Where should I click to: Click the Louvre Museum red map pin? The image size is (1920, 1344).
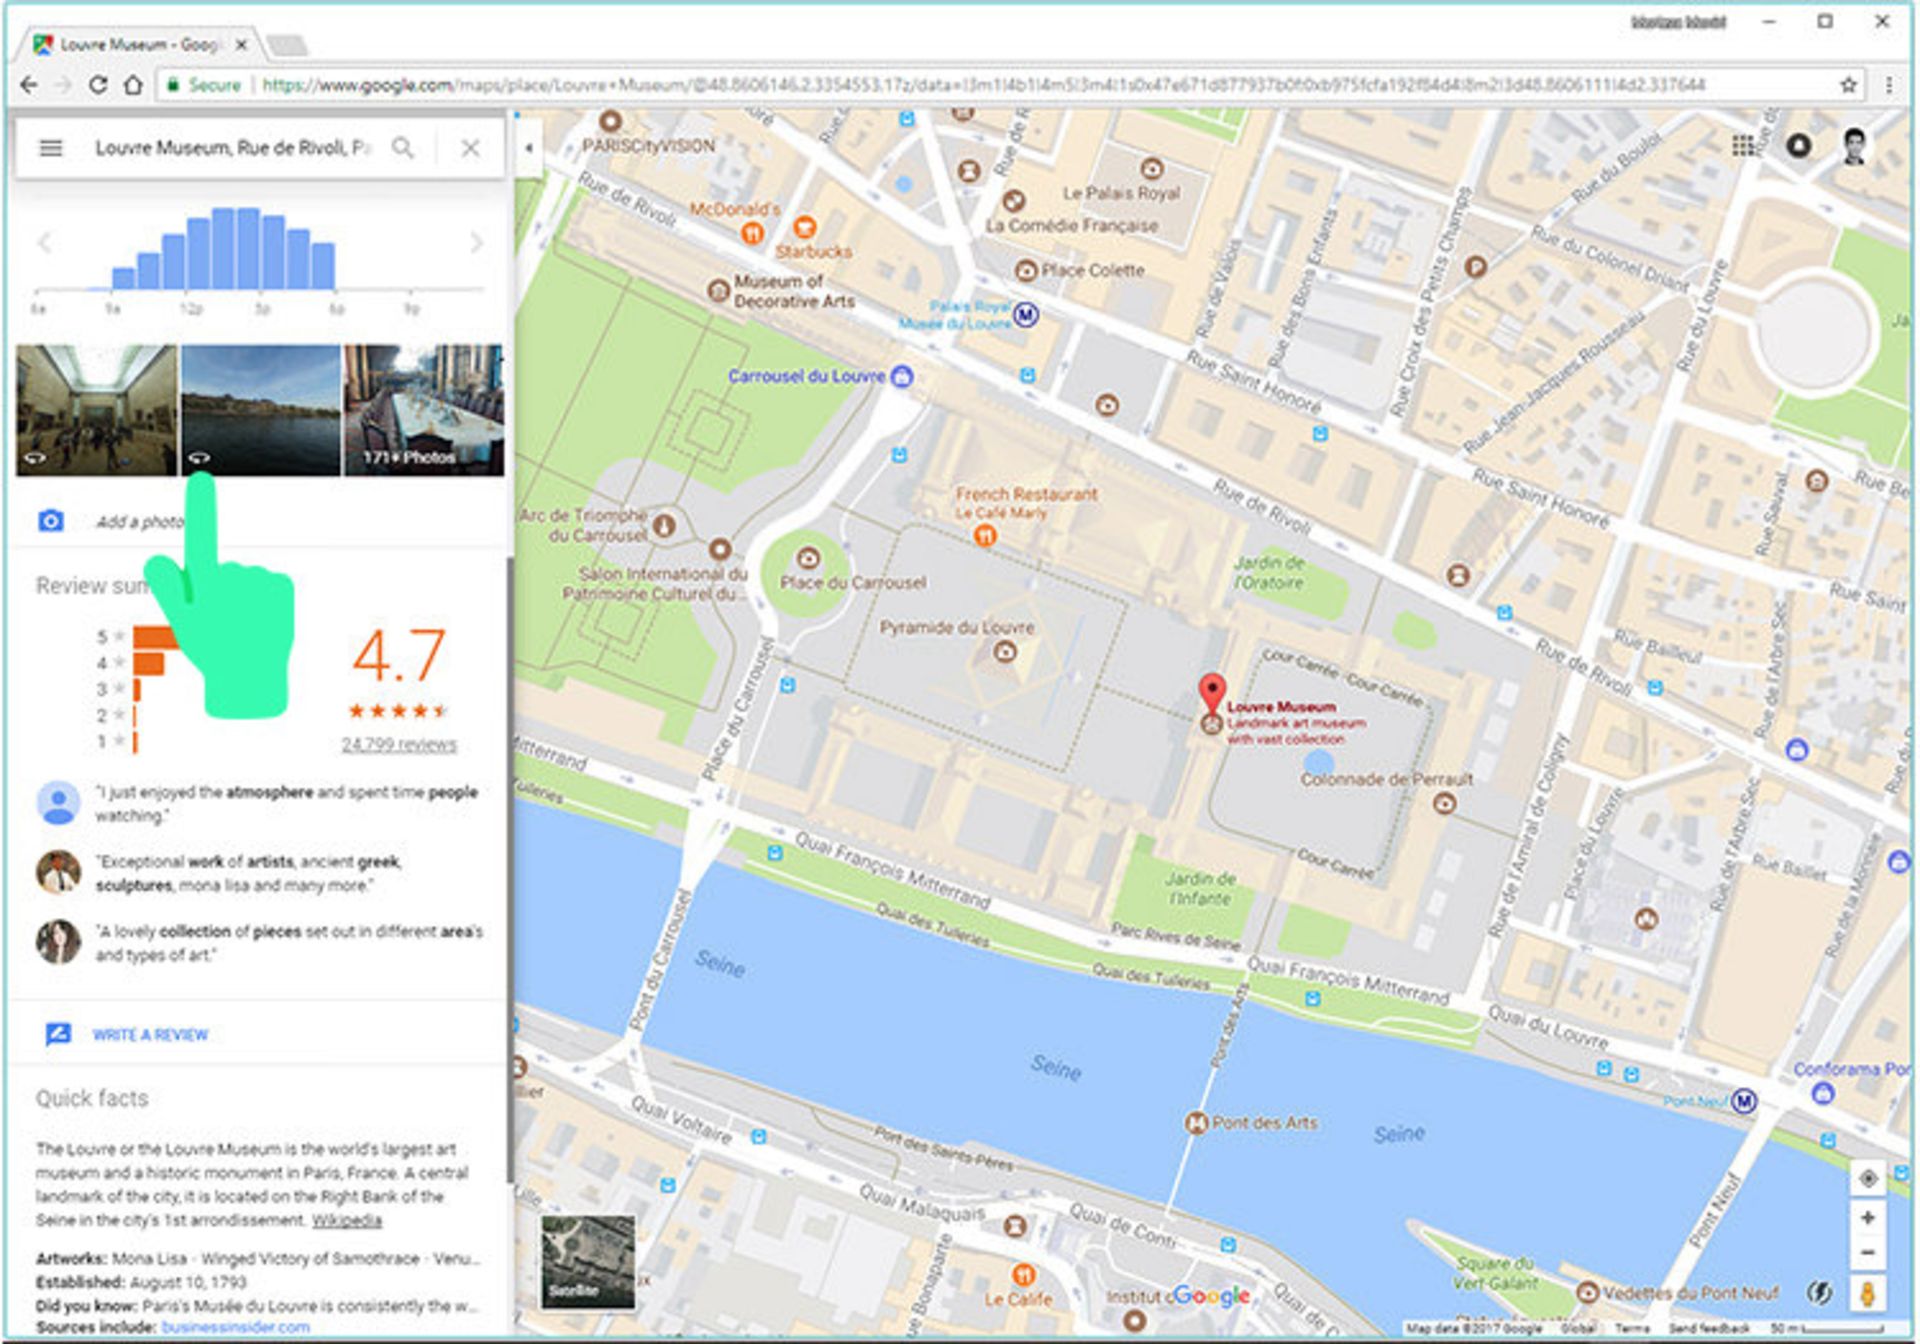click(x=1212, y=693)
